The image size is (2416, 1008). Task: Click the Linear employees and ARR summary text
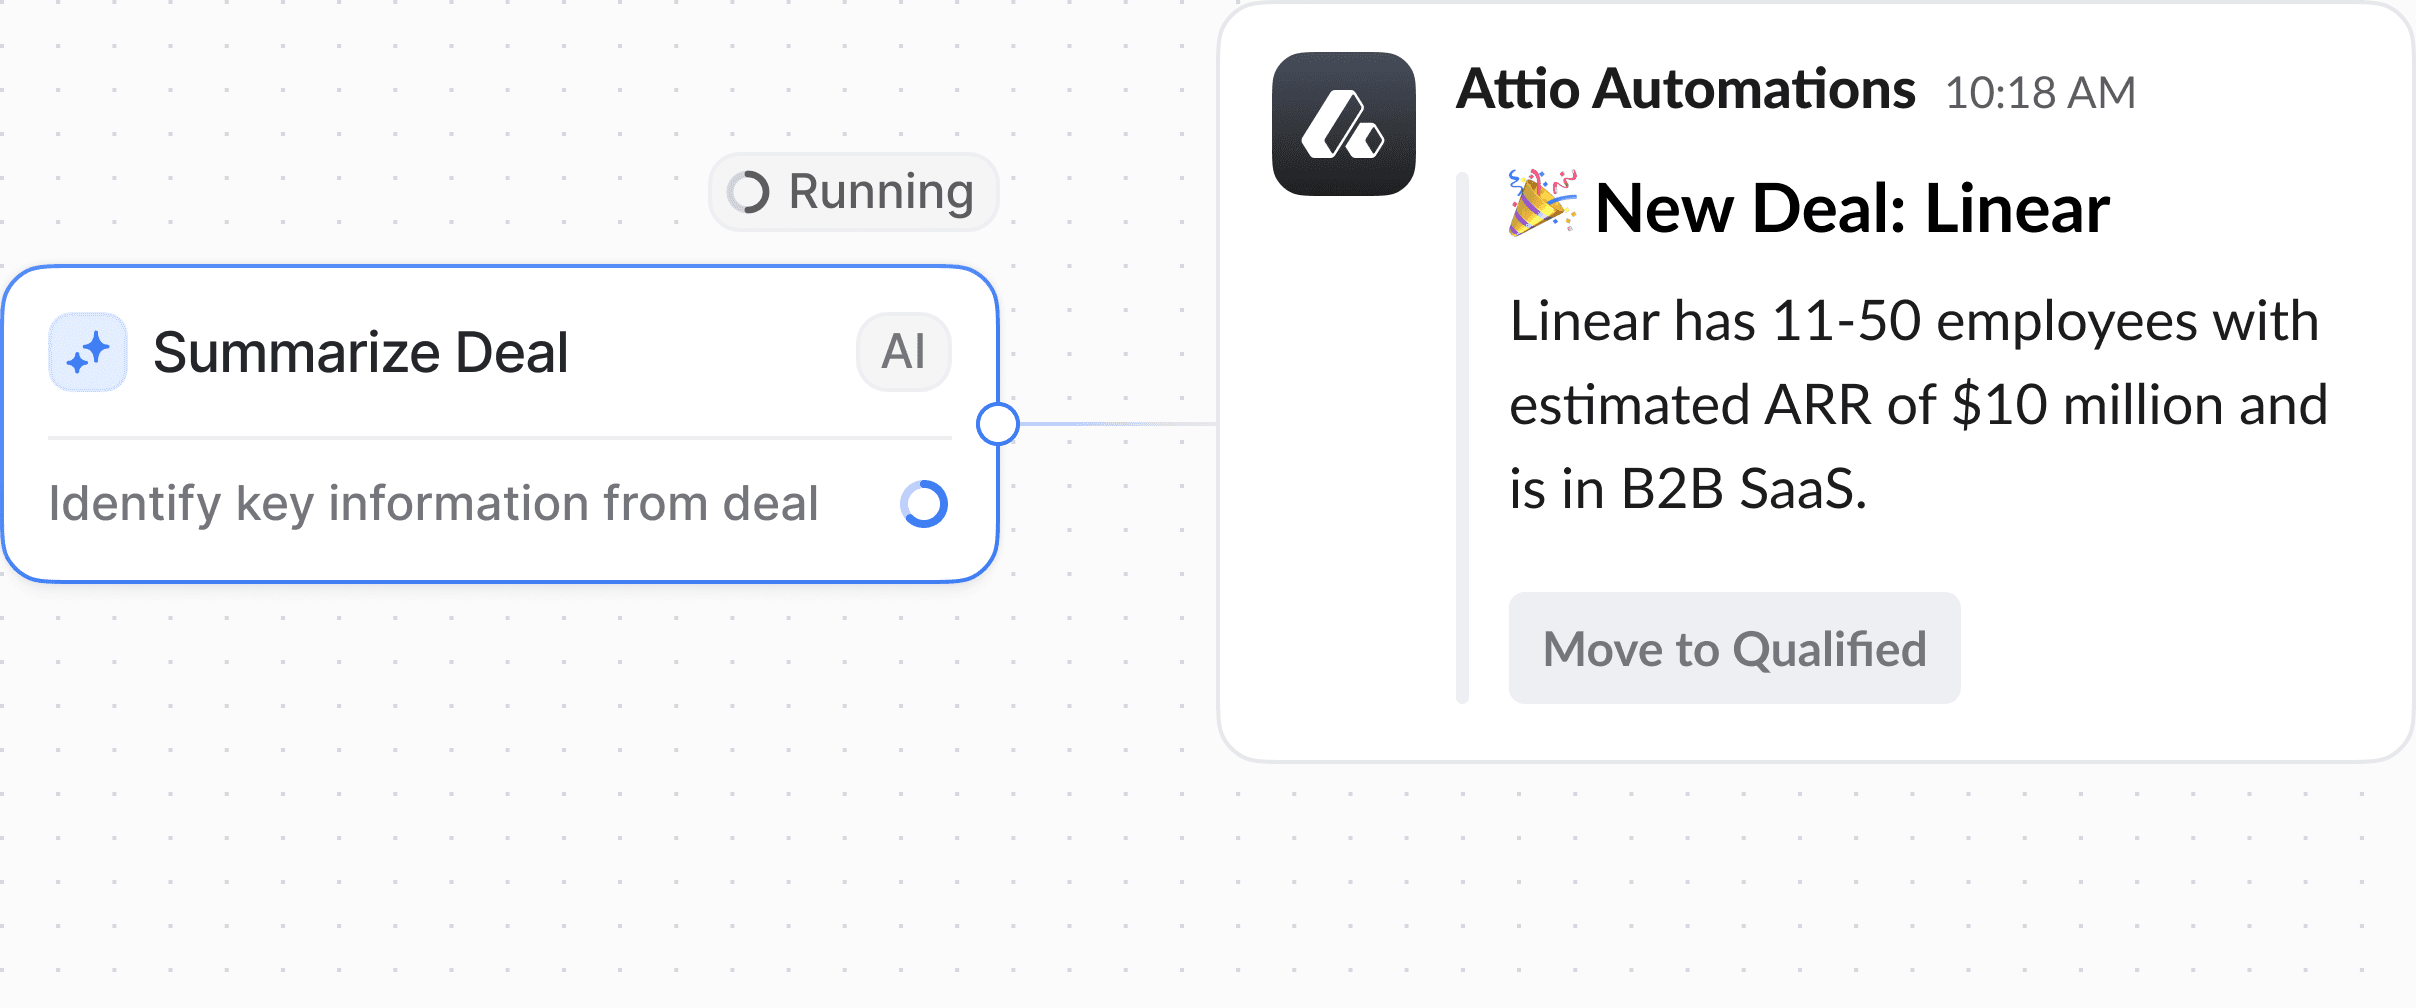pyautogui.click(x=1918, y=405)
